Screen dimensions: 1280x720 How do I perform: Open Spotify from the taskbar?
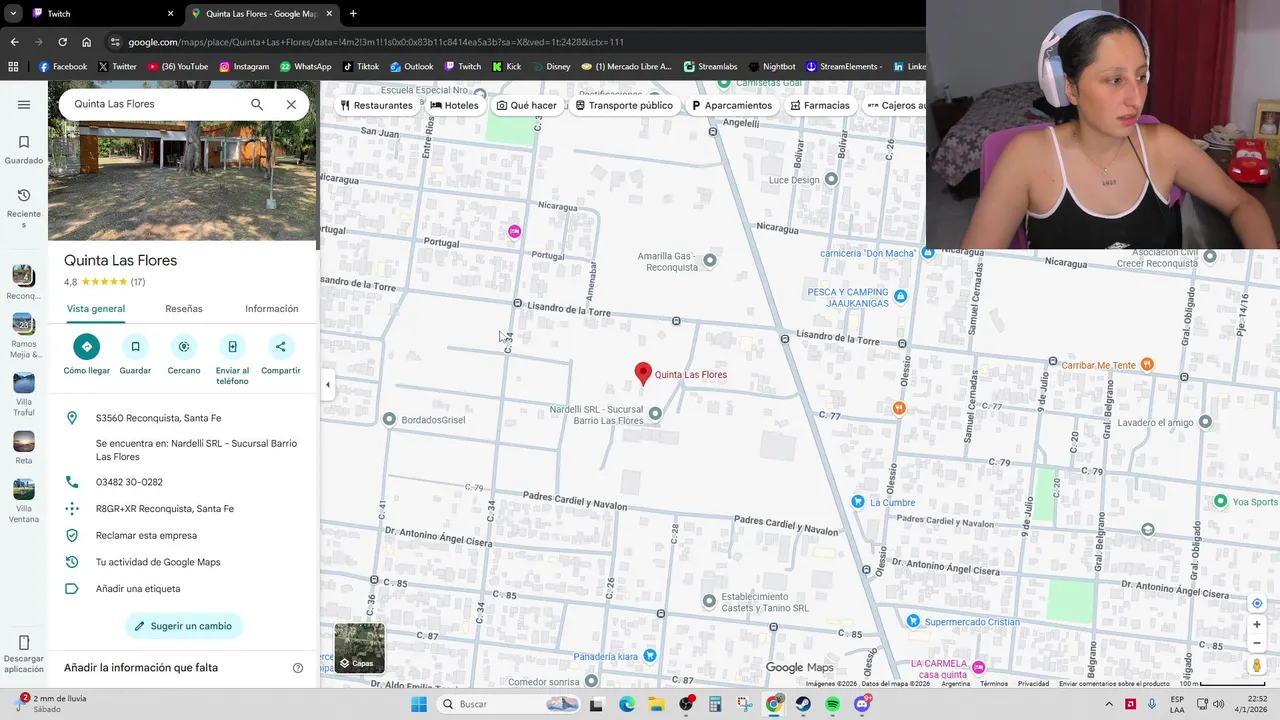(833, 704)
